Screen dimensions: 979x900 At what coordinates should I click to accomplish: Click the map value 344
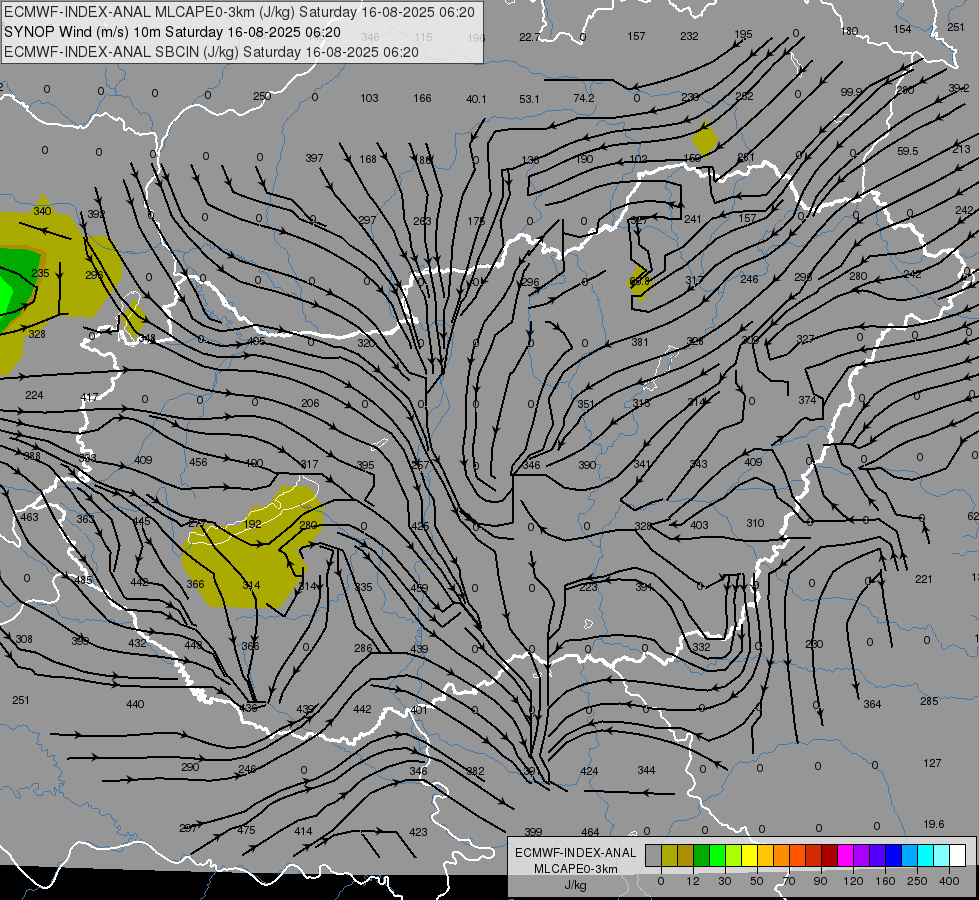pyautogui.click(x=646, y=770)
